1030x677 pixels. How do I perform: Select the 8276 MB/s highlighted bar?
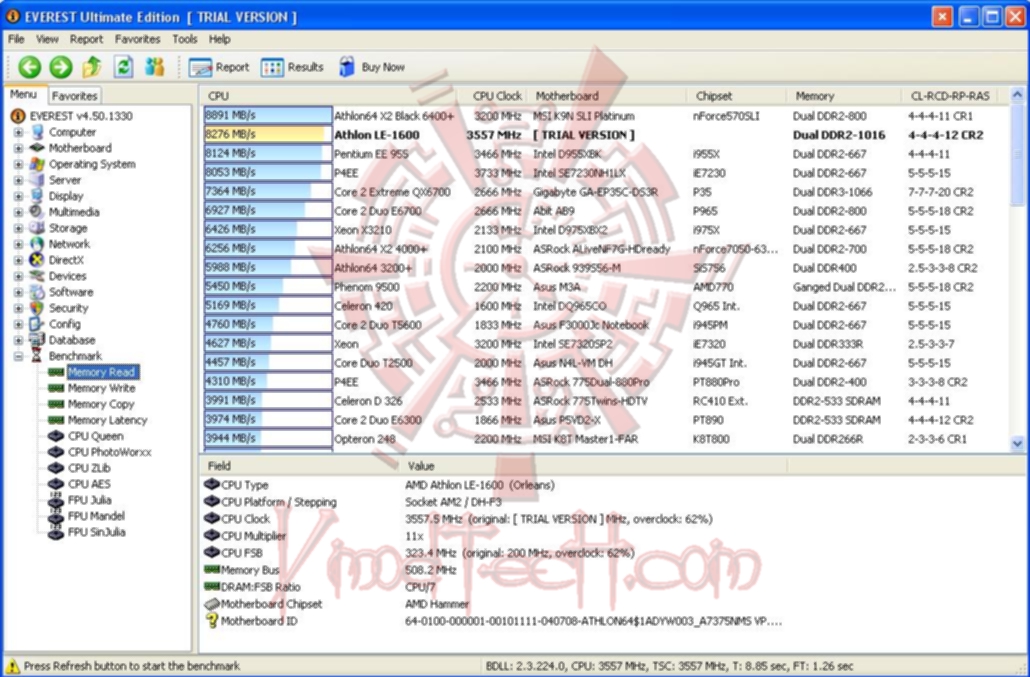[268, 135]
